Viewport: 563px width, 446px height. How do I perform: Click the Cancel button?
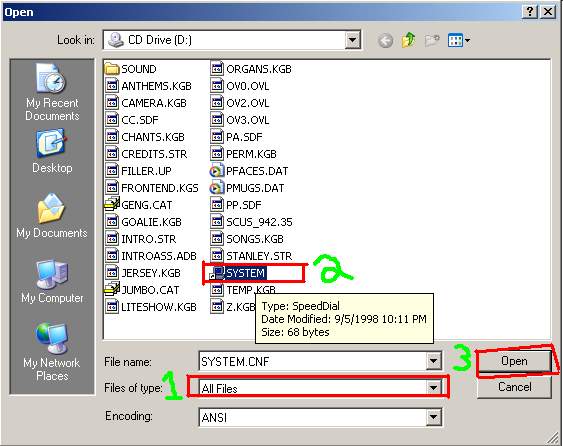pos(514,387)
